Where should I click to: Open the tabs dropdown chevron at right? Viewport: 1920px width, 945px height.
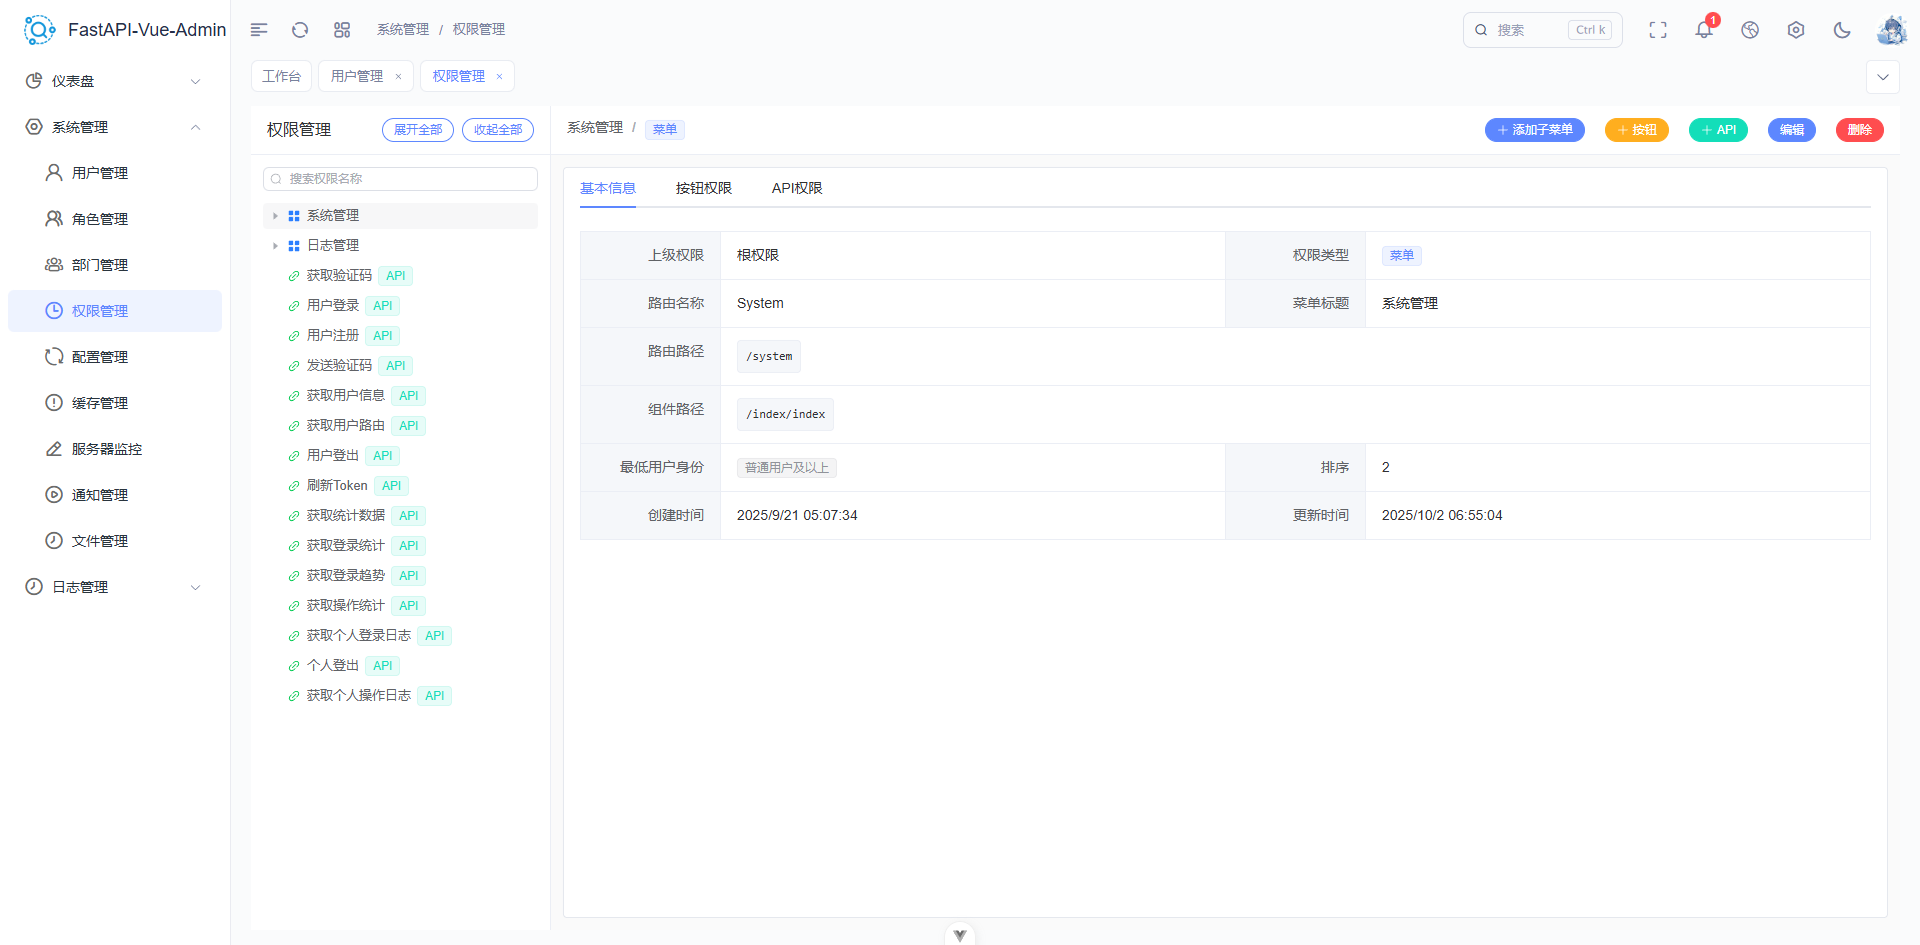[1883, 77]
